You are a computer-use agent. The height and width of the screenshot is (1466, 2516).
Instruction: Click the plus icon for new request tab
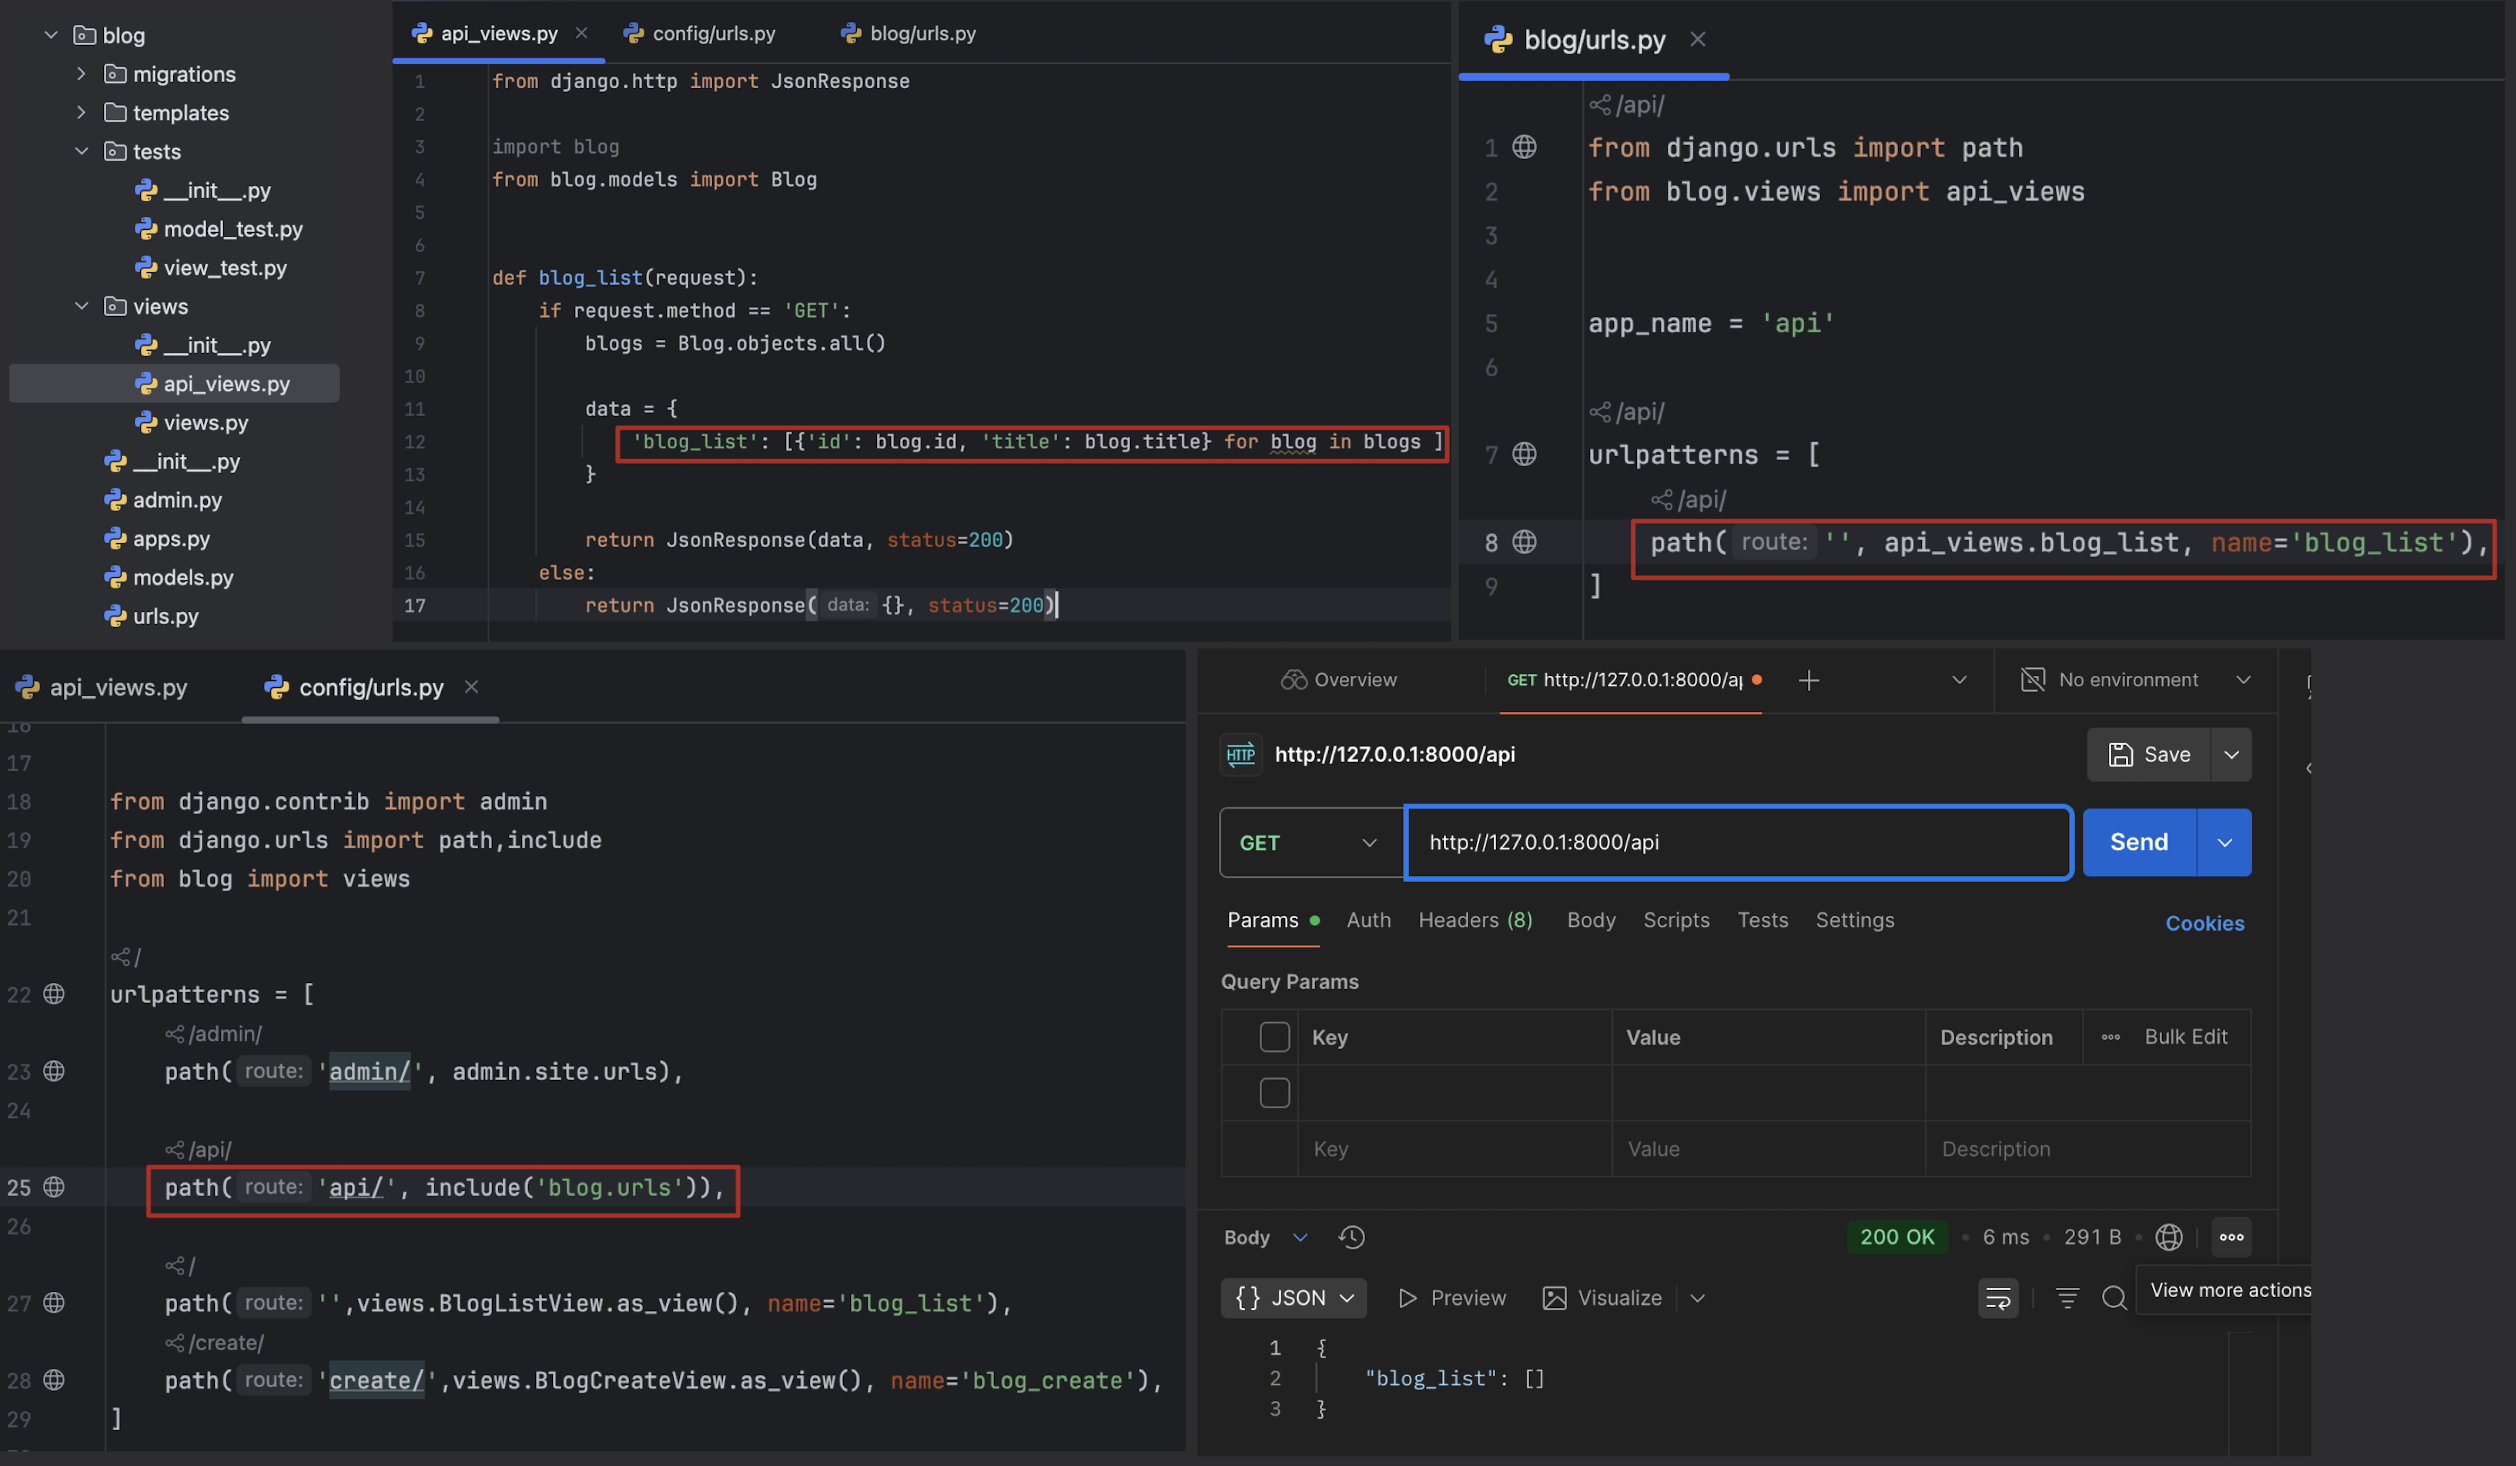tap(1808, 681)
